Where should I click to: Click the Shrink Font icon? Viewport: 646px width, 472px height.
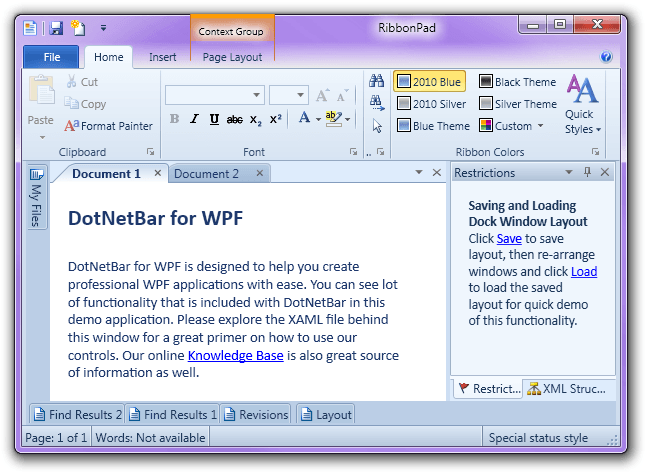(x=342, y=95)
